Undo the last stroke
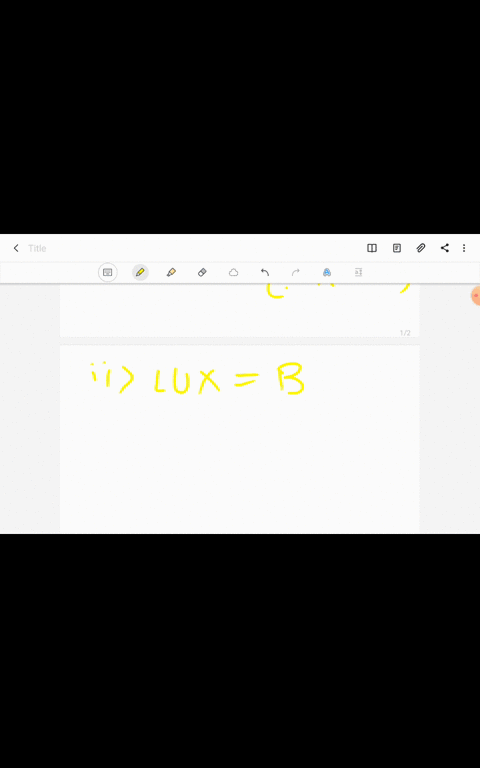The image size is (480, 768). (265, 272)
